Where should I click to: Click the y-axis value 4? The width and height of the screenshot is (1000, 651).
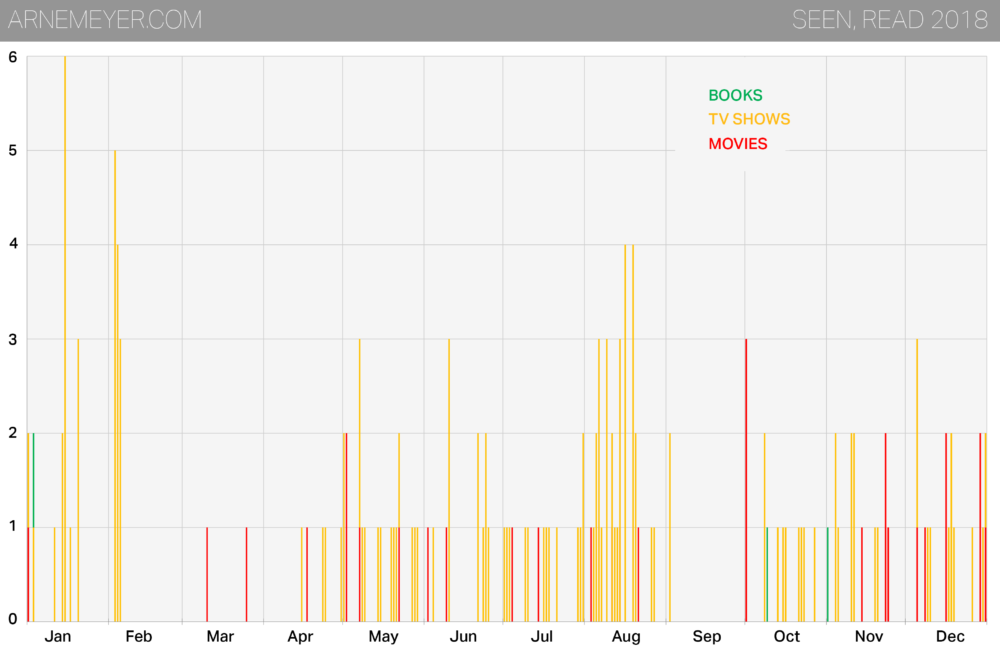tap(13, 244)
